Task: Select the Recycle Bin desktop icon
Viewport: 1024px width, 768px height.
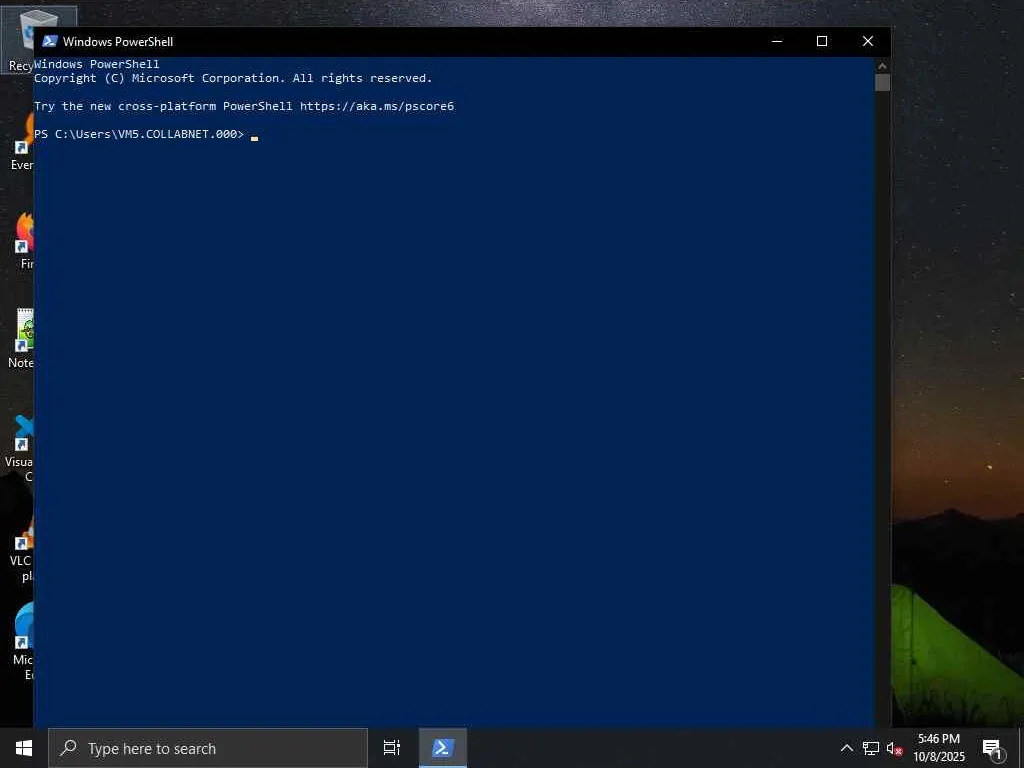Action: pos(18,39)
